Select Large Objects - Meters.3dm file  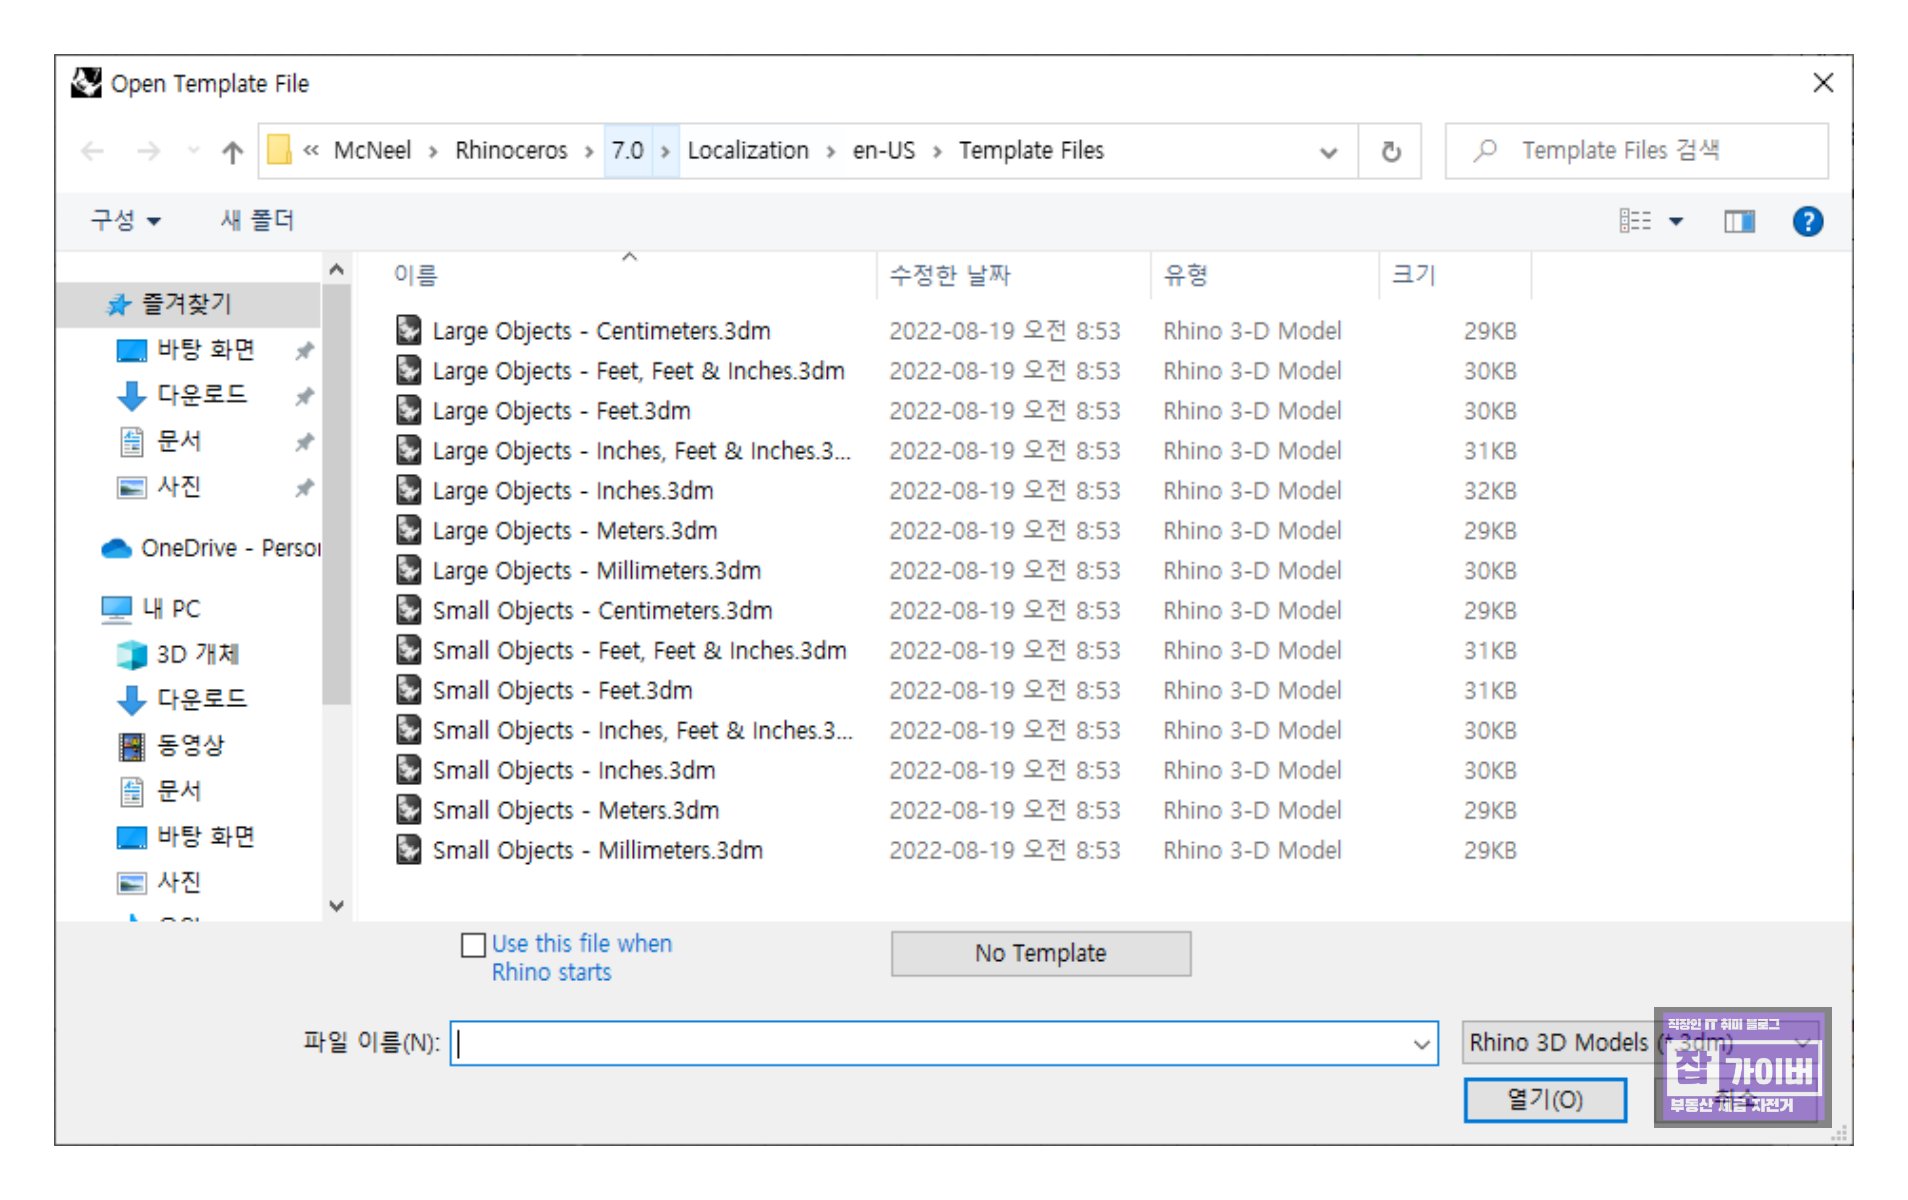[x=574, y=531]
